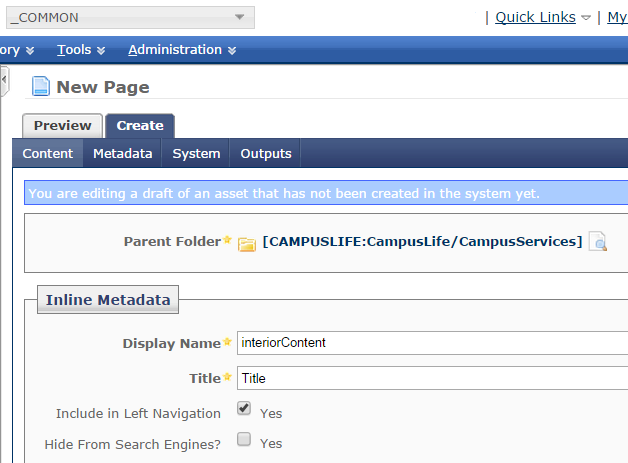Click into the Title text field
The height and width of the screenshot is (463, 628).
point(433,378)
